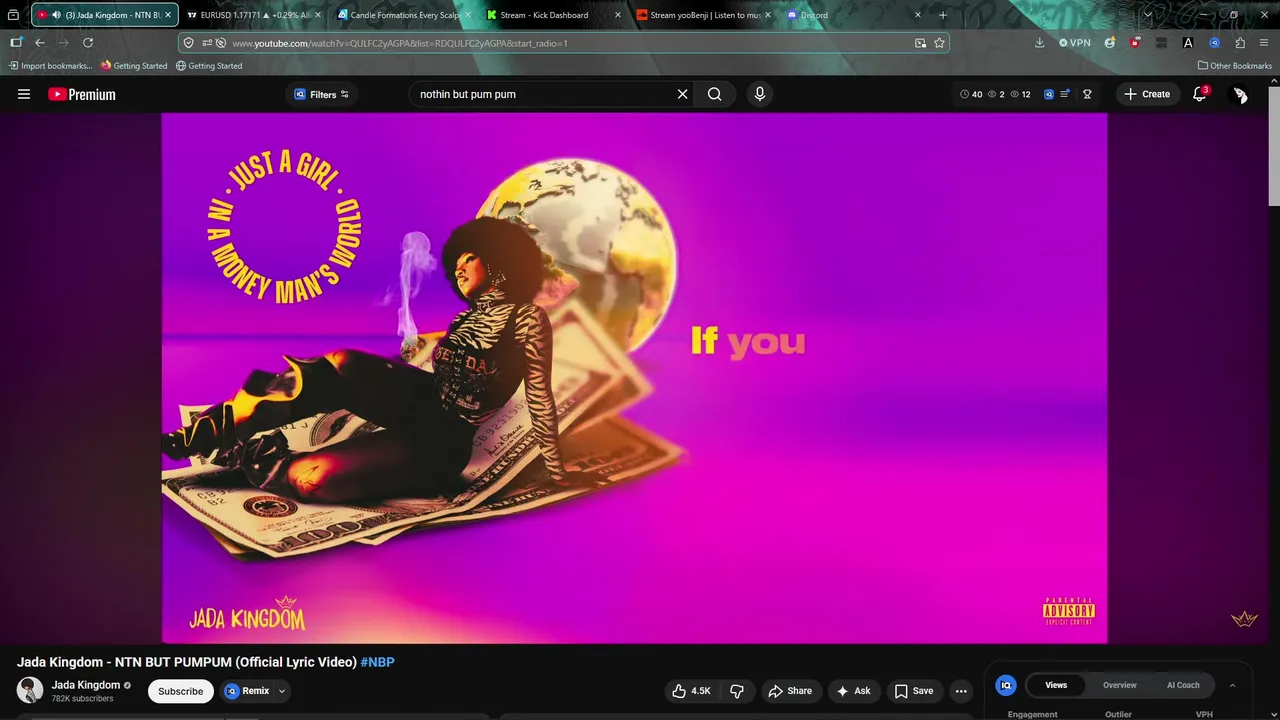Select the vidIQ AI Coach tab

click(1183, 685)
